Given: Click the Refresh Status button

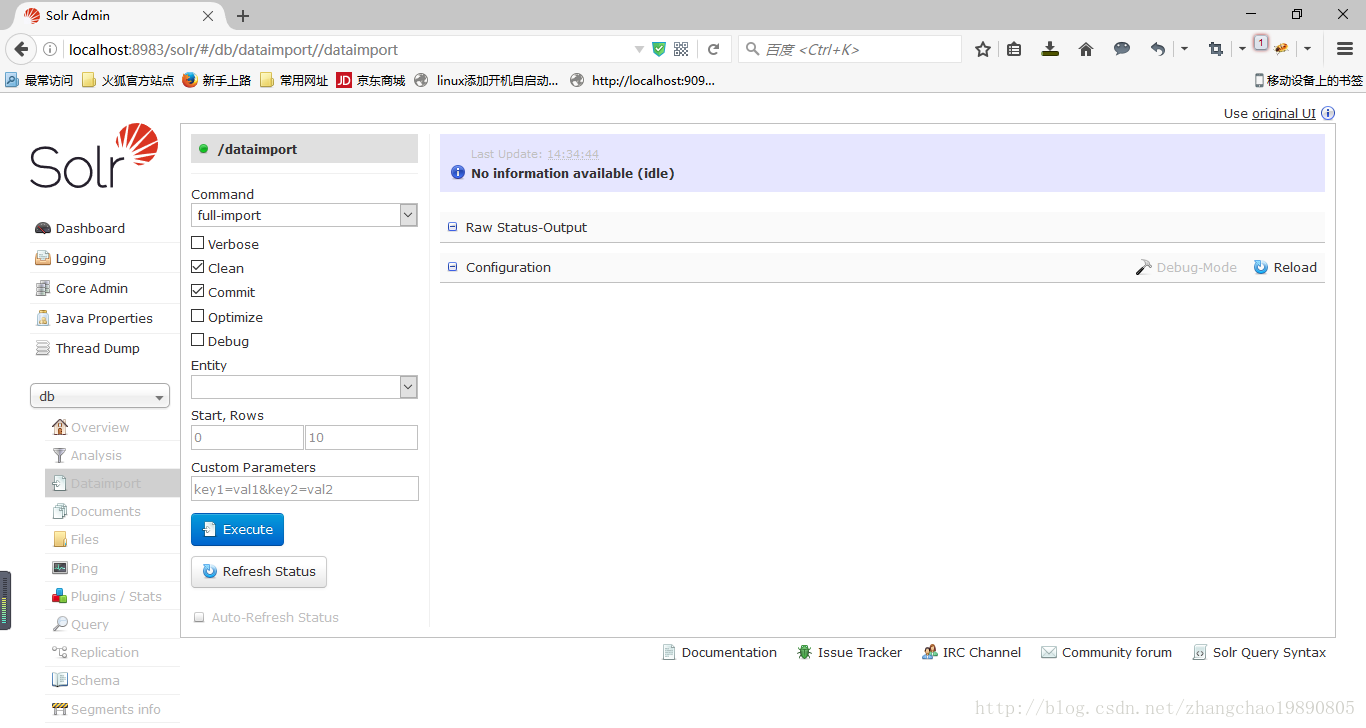Looking at the screenshot, I should 259,571.
